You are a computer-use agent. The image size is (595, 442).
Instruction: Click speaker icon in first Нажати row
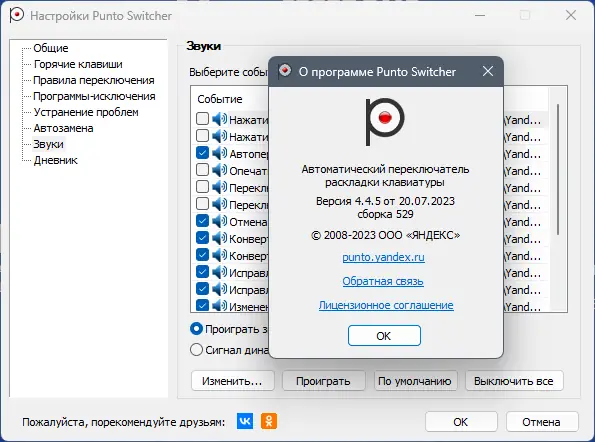pyautogui.click(x=220, y=119)
